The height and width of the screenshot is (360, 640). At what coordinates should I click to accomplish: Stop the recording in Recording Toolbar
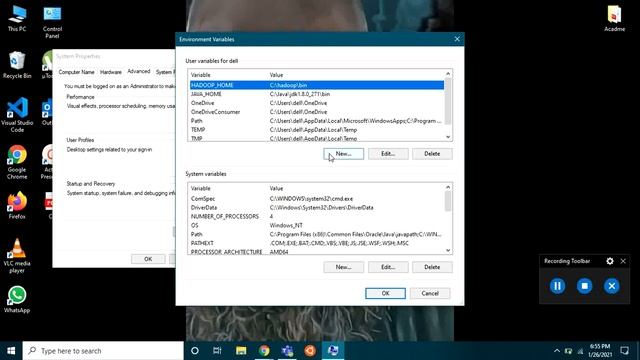[x=584, y=286]
